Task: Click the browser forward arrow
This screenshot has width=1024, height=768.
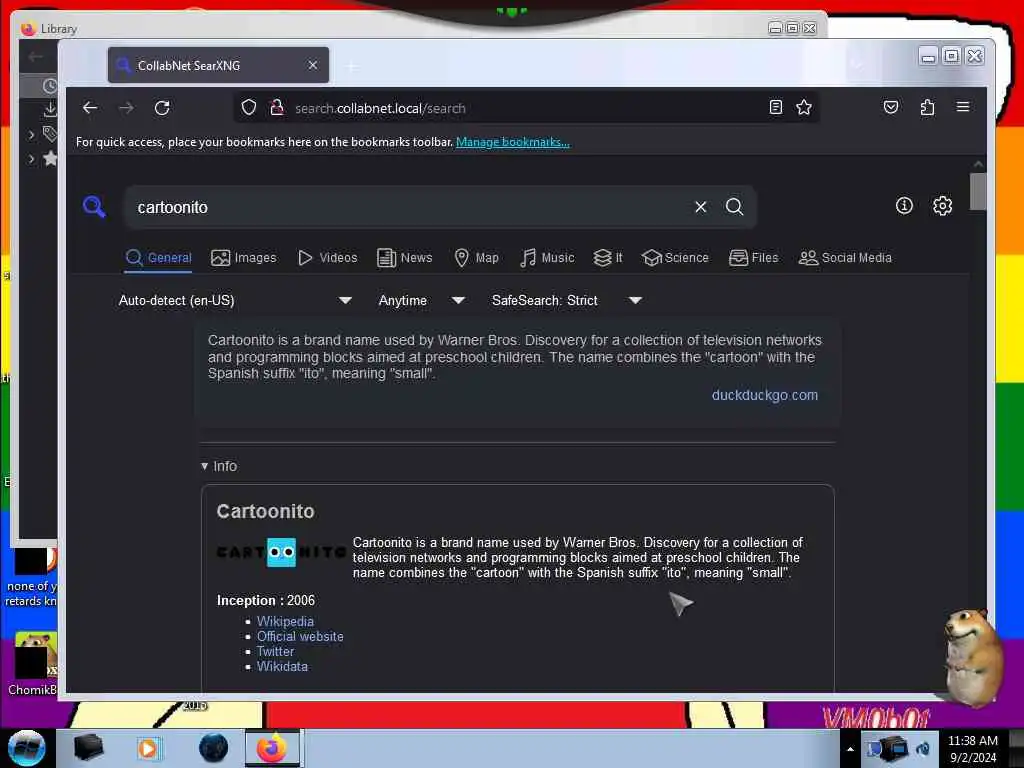Action: point(126,108)
